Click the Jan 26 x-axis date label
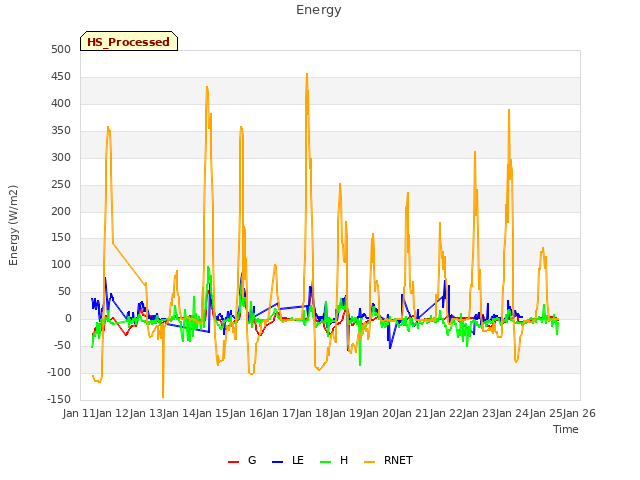Screen dimensions: 640x480 coord(579,413)
